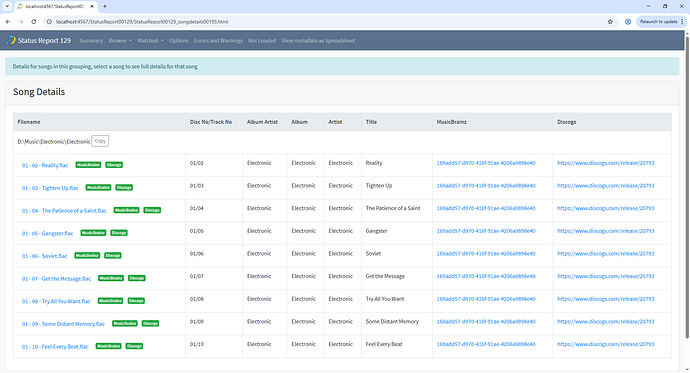Copy the folder path with the Copy button
This screenshot has height=373, width=690.
(100, 141)
